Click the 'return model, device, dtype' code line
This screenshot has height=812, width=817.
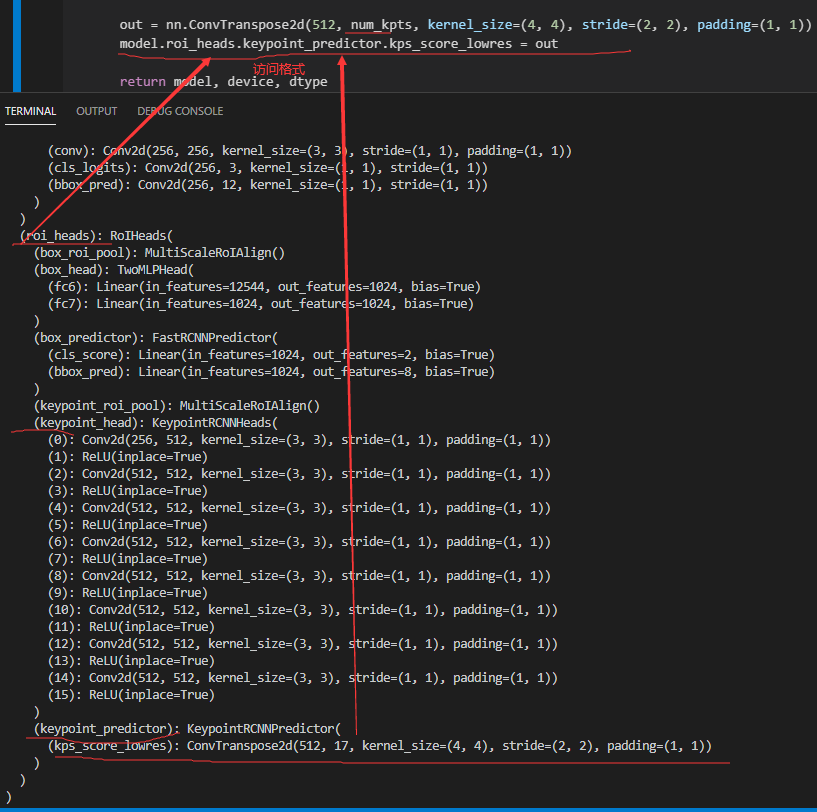tap(224, 82)
